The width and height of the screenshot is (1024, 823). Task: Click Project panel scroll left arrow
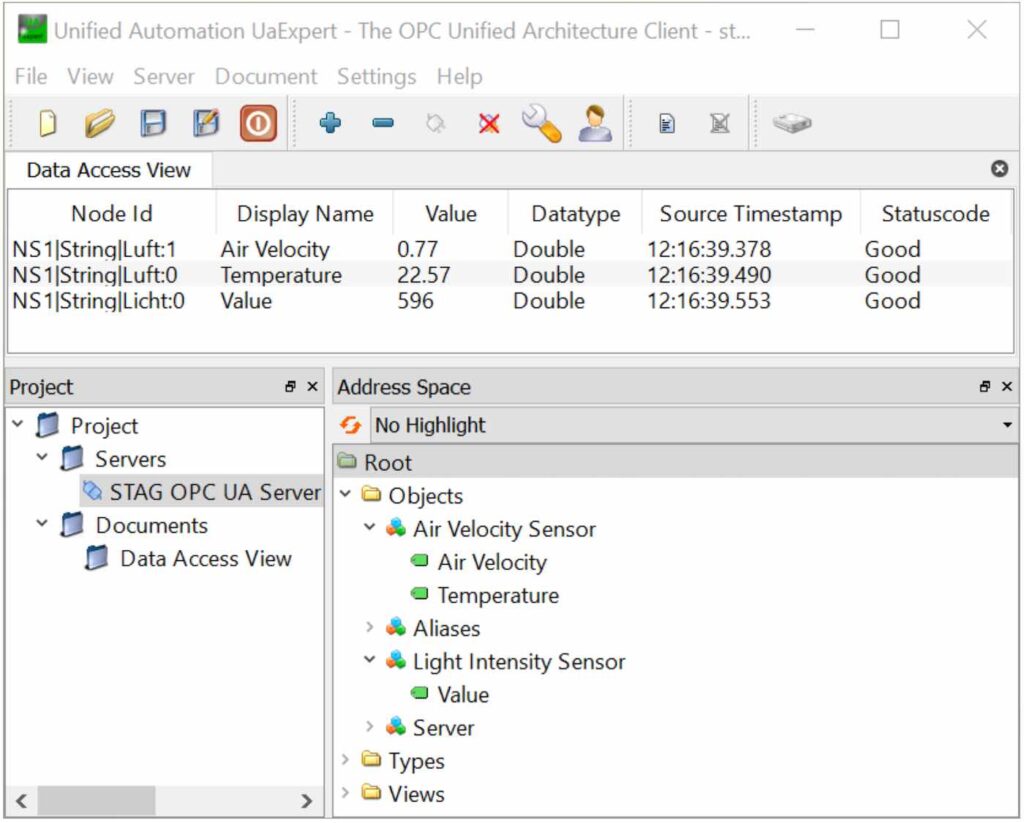coord(22,801)
